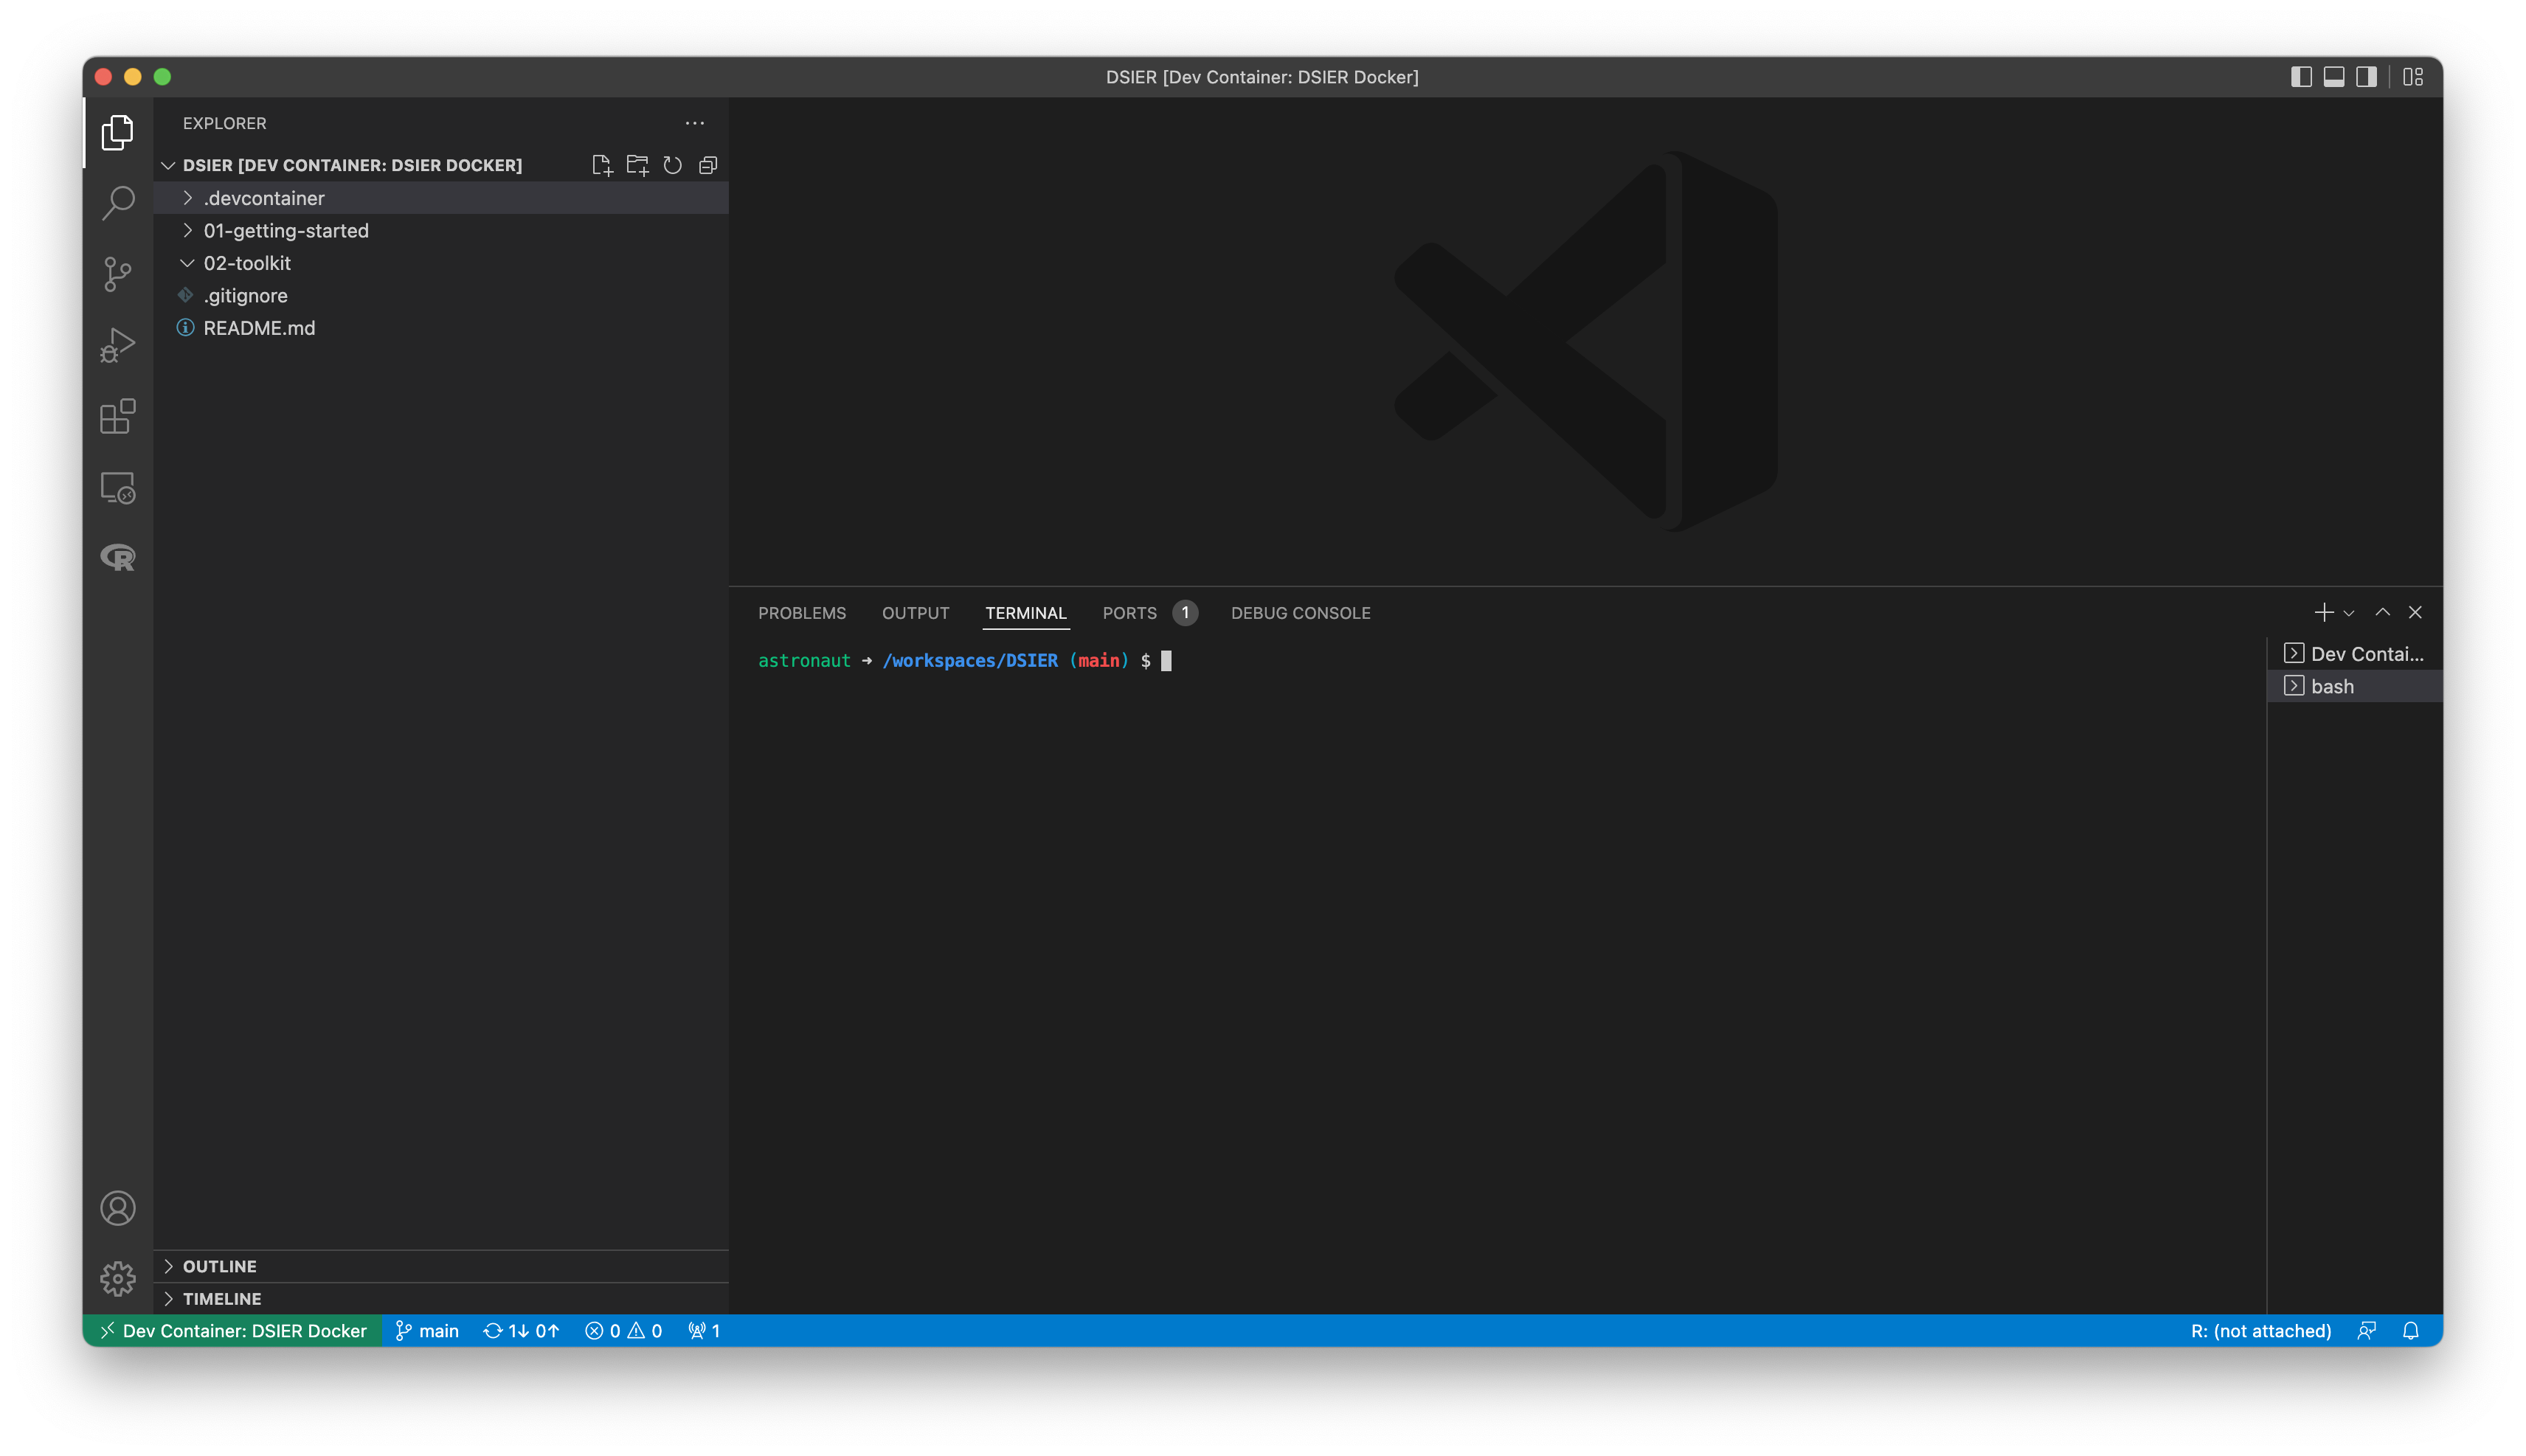Image resolution: width=2526 pixels, height=1456 pixels.
Task: Click the New File icon in Explorer
Action: pos(602,165)
